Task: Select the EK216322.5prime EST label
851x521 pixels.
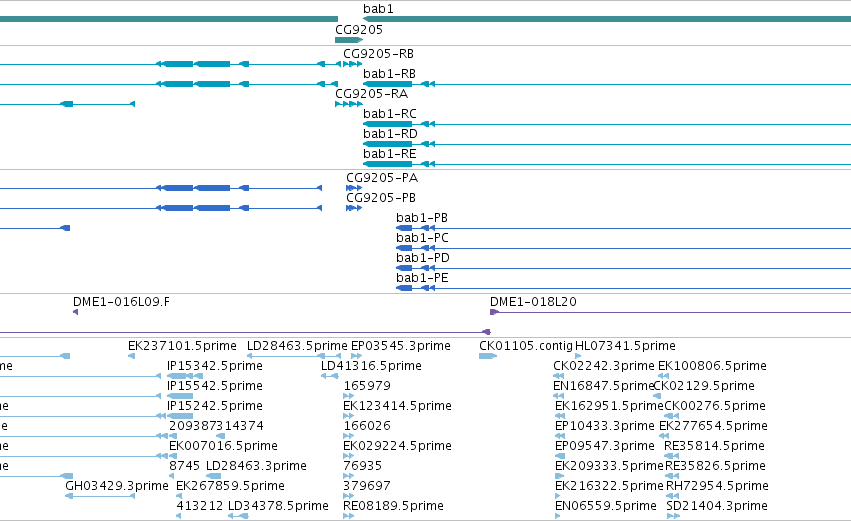Action: pyautogui.click(x=609, y=487)
